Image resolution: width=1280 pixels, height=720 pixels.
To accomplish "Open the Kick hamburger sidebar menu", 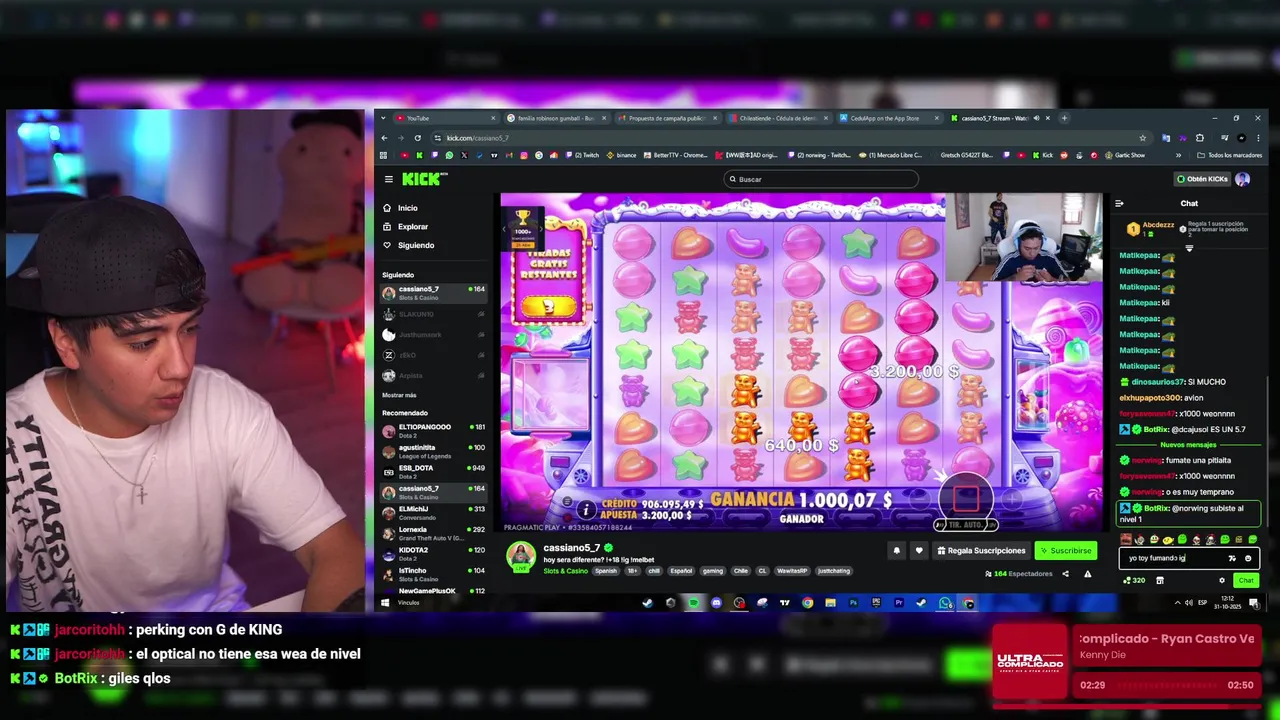I will pyautogui.click(x=389, y=179).
